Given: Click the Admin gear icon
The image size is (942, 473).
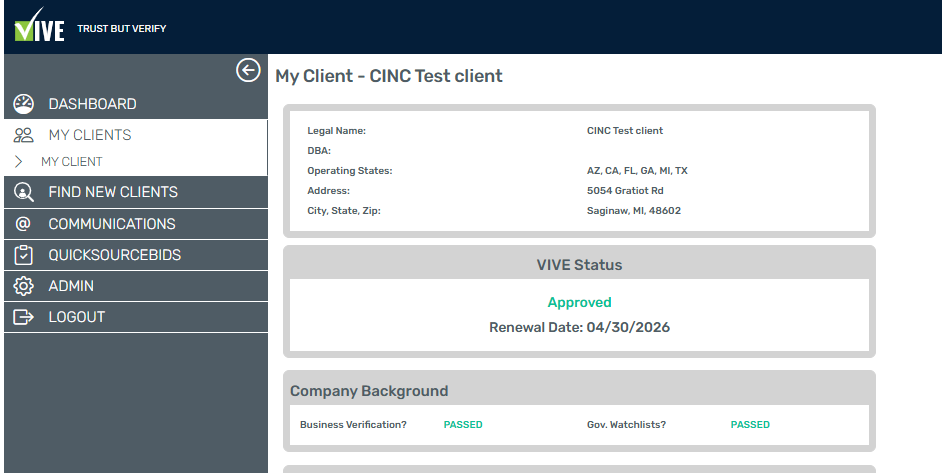Looking at the screenshot, I should pos(23,286).
